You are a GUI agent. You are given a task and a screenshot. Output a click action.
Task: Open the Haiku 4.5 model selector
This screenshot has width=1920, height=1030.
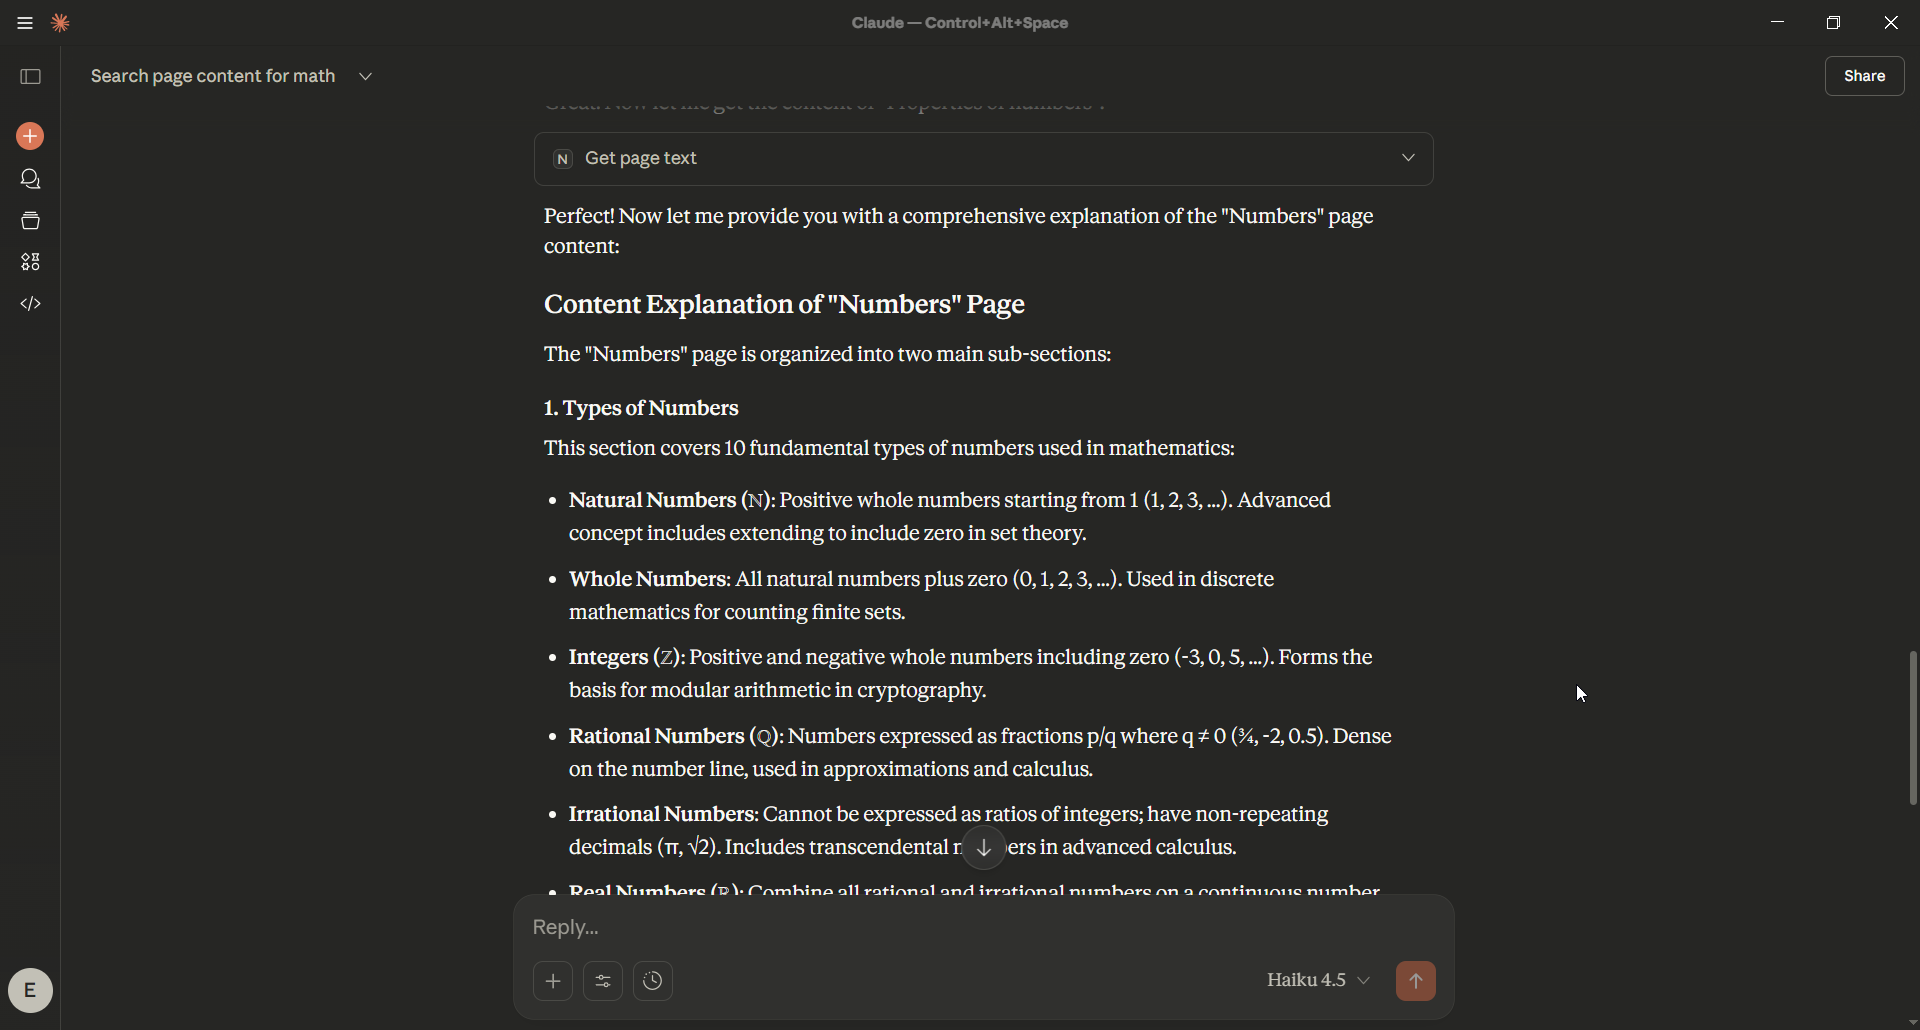(x=1318, y=980)
